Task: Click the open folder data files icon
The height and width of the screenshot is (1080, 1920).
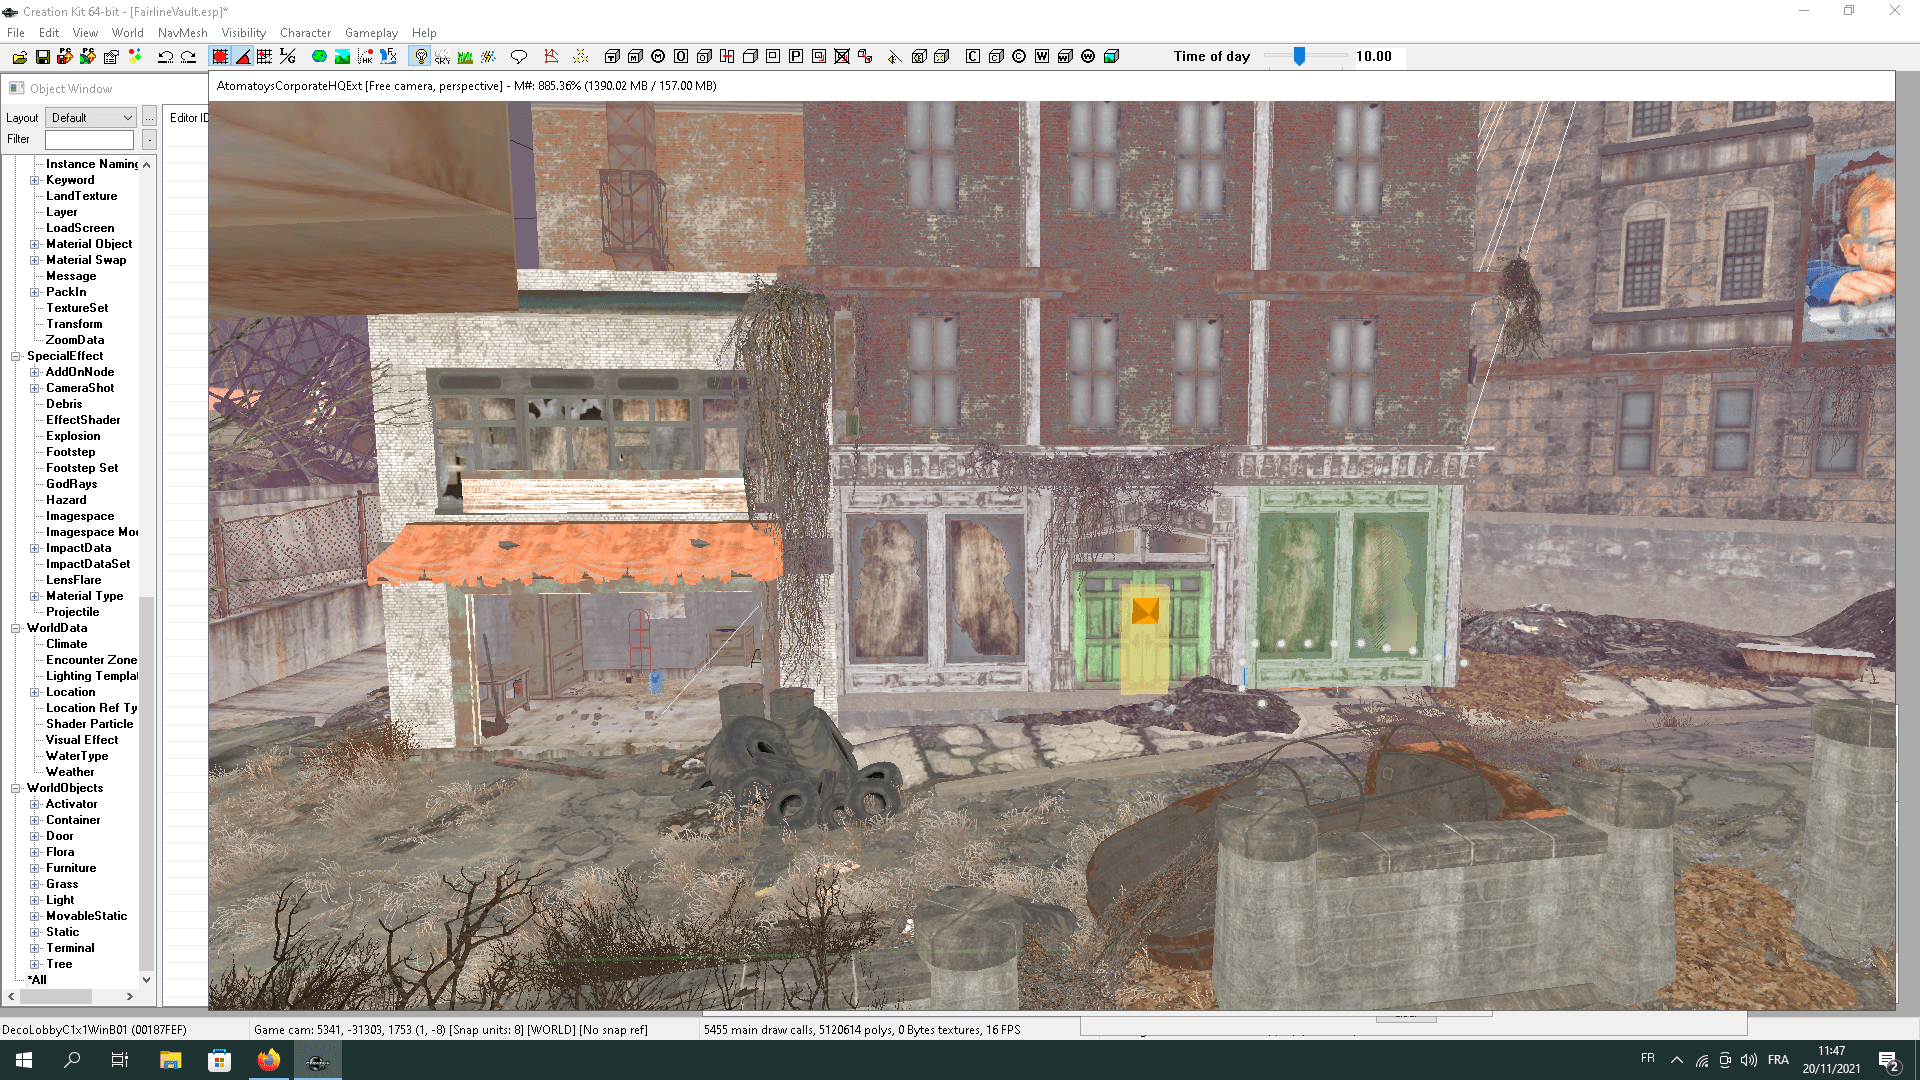Action: pyautogui.click(x=20, y=57)
